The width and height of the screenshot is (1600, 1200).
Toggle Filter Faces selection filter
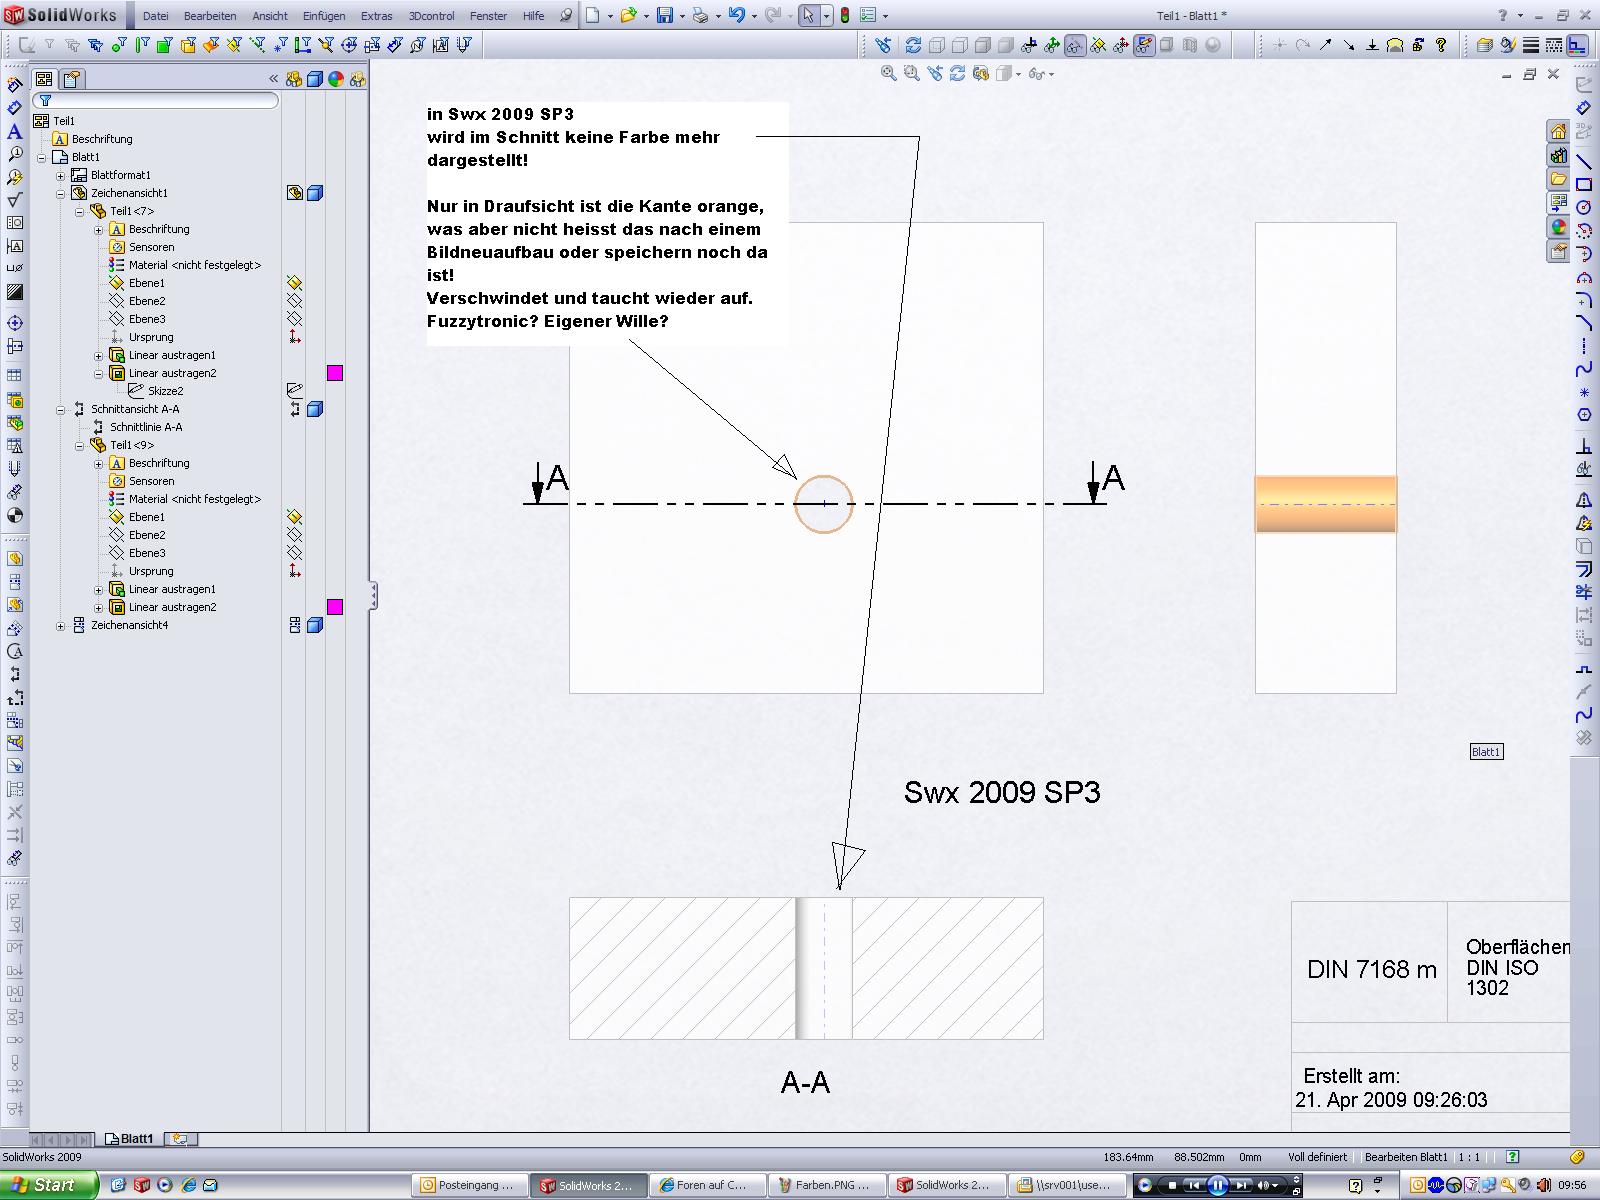(164, 45)
